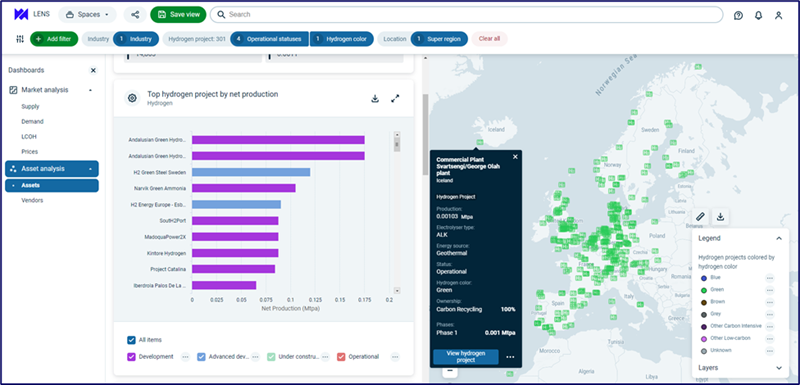Collapse the Legend panel

click(x=779, y=238)
